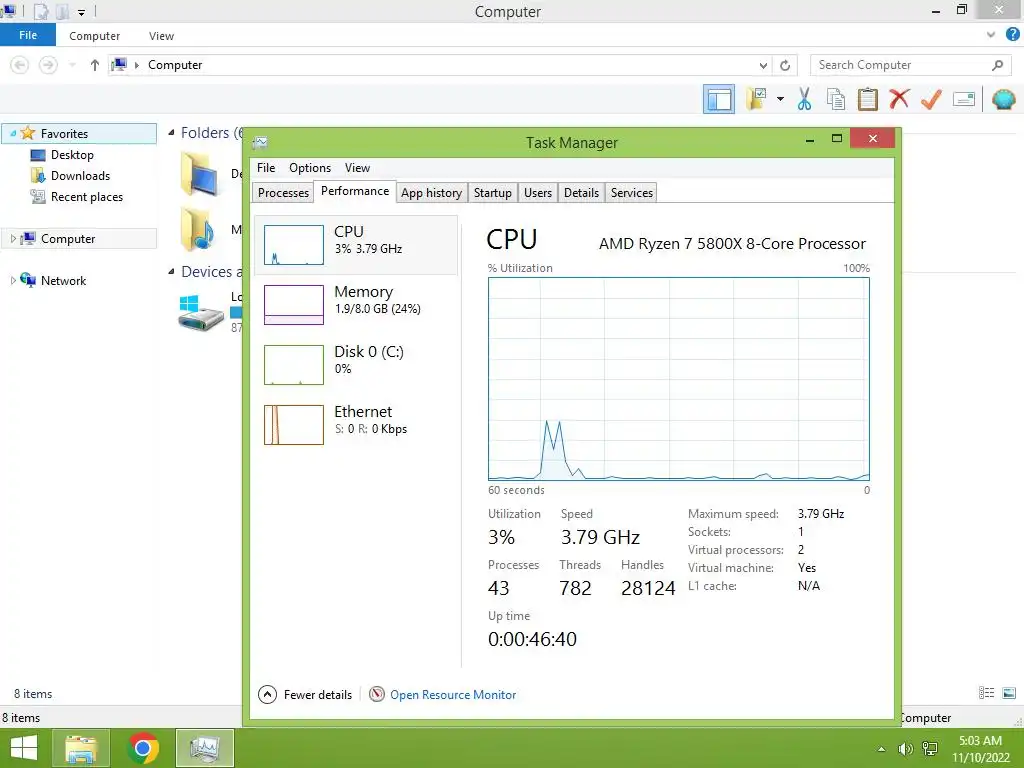Click the Task Manager taskbar button

(x=205, y=748)
